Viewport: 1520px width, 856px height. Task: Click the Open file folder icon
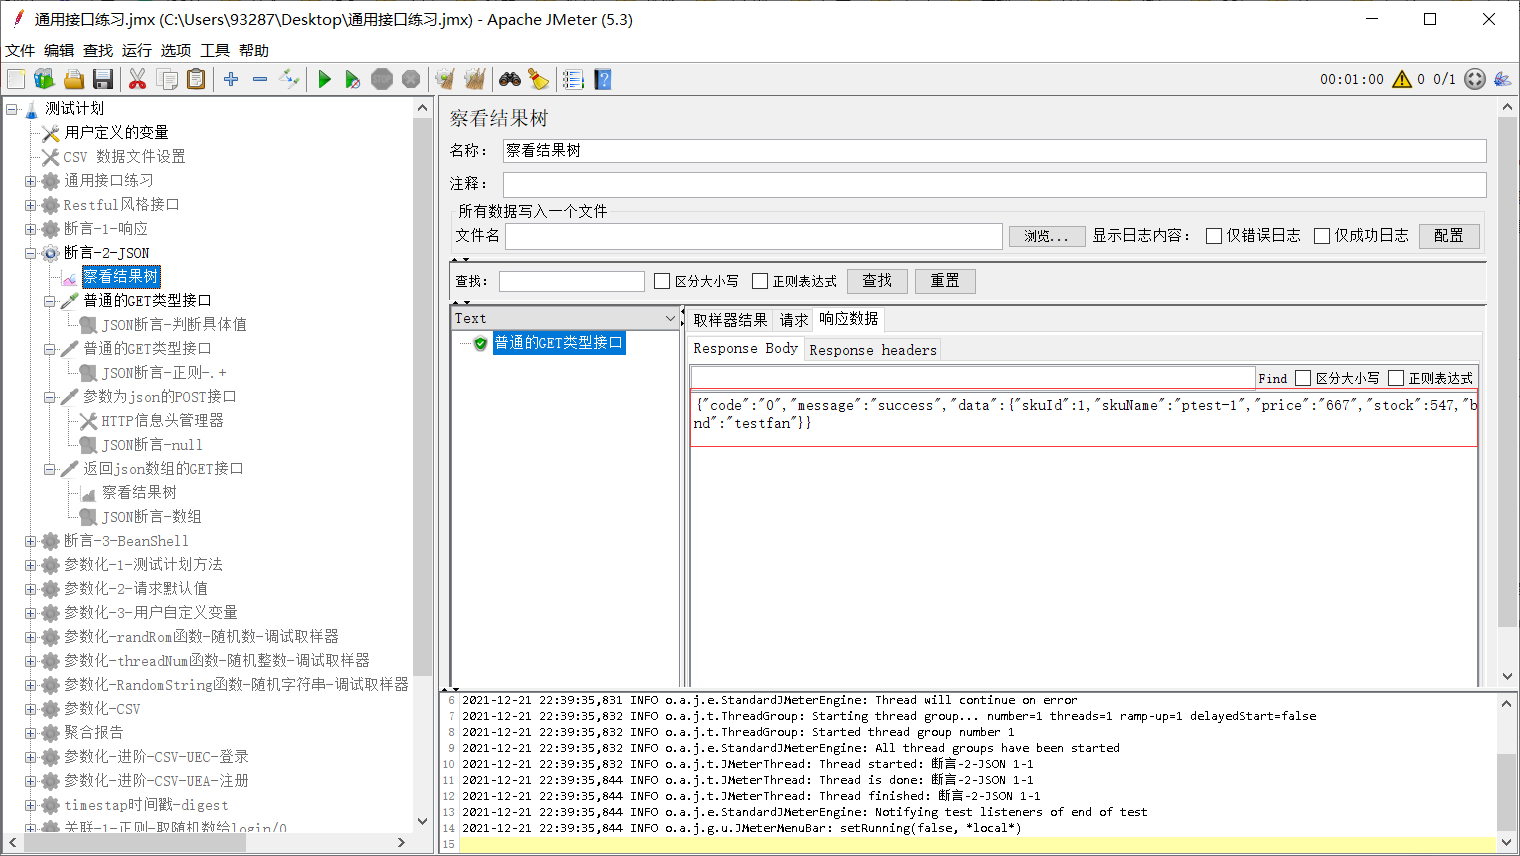pyautogui.click(x=73, y=79)
